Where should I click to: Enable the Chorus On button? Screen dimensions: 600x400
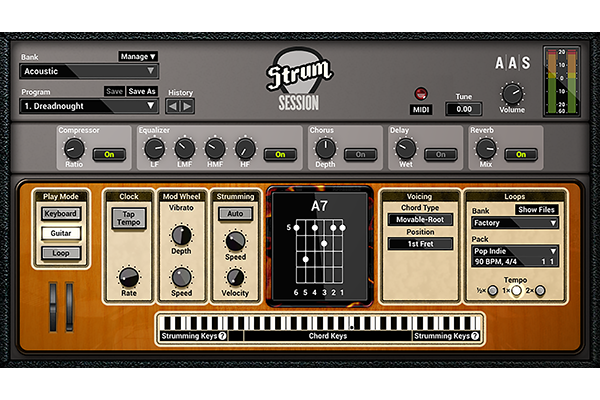click(x=360, y=154)
